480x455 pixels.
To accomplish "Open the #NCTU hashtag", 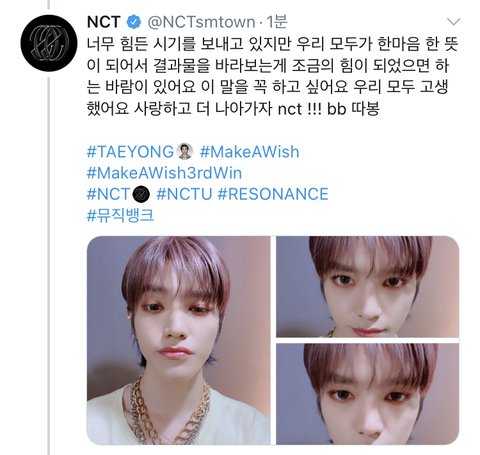I will click(184, 194).
